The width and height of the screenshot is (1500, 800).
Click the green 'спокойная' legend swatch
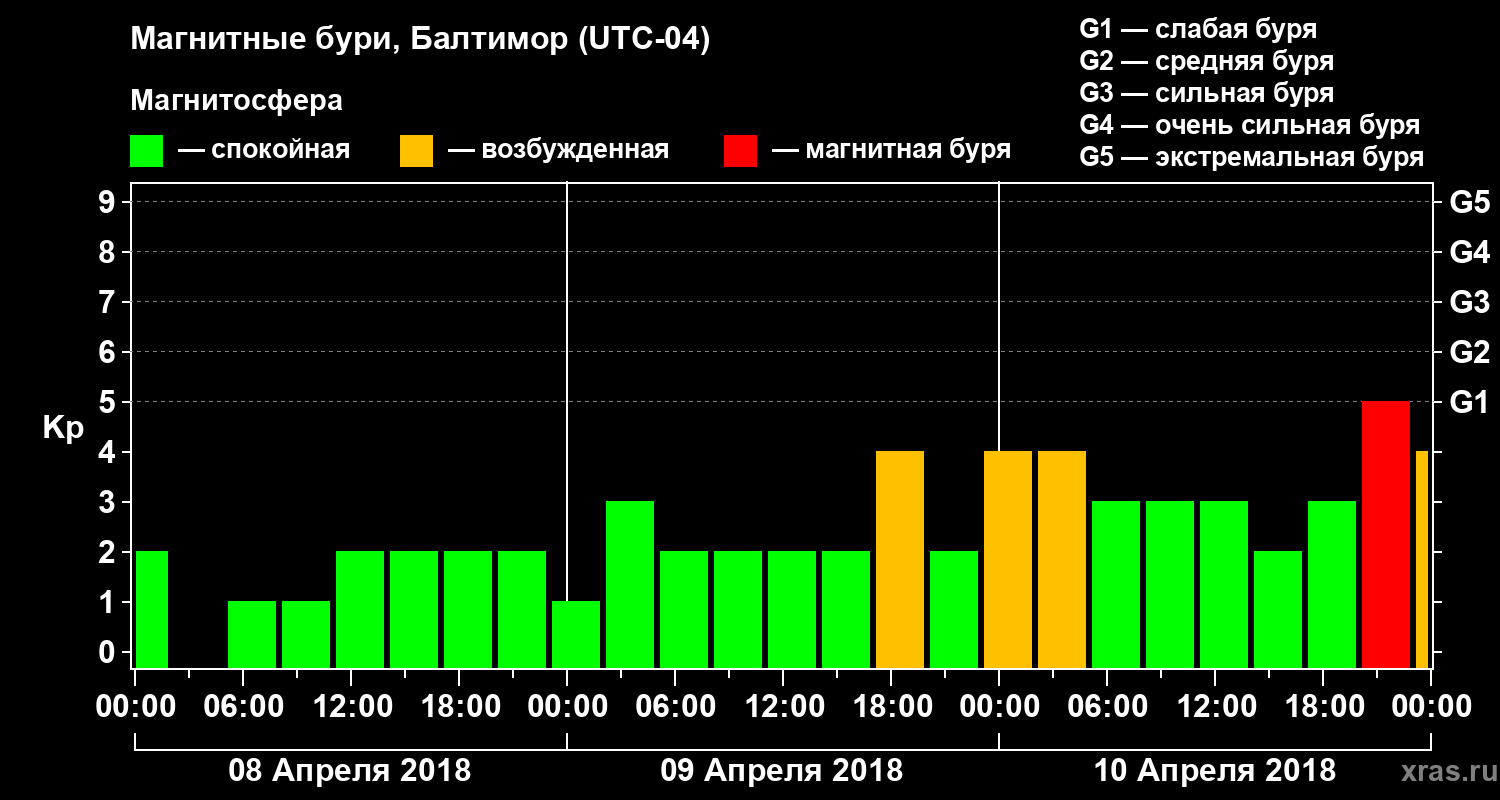(x=146, y=151)
